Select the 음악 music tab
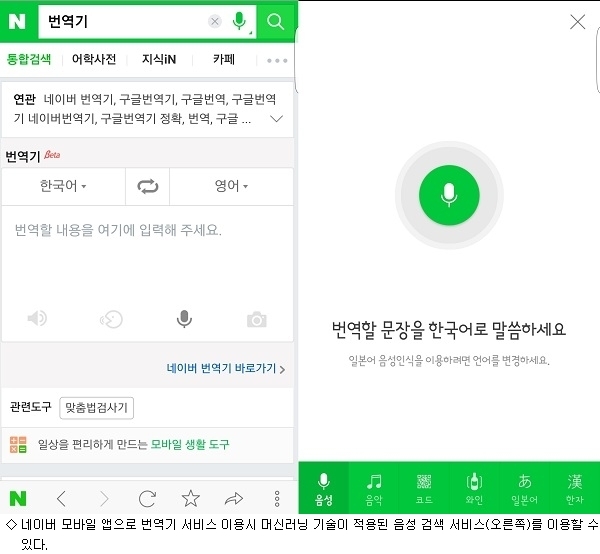600x554 pixels. click(374, 489)
